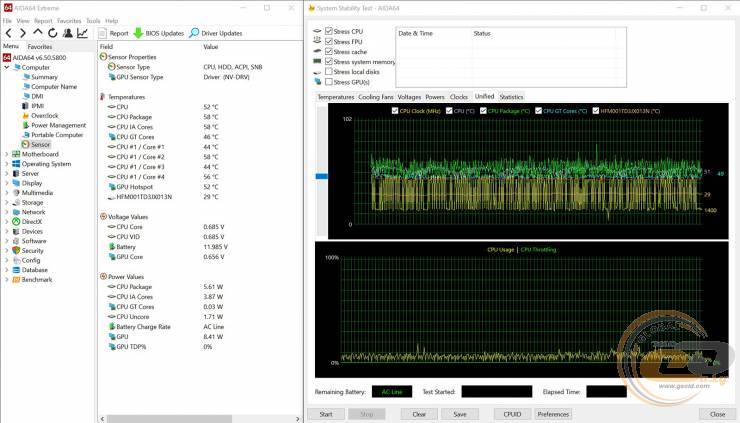Click the Operating System Windows icon
Viewport: 740px width, 423px height.
coord(16,164)
